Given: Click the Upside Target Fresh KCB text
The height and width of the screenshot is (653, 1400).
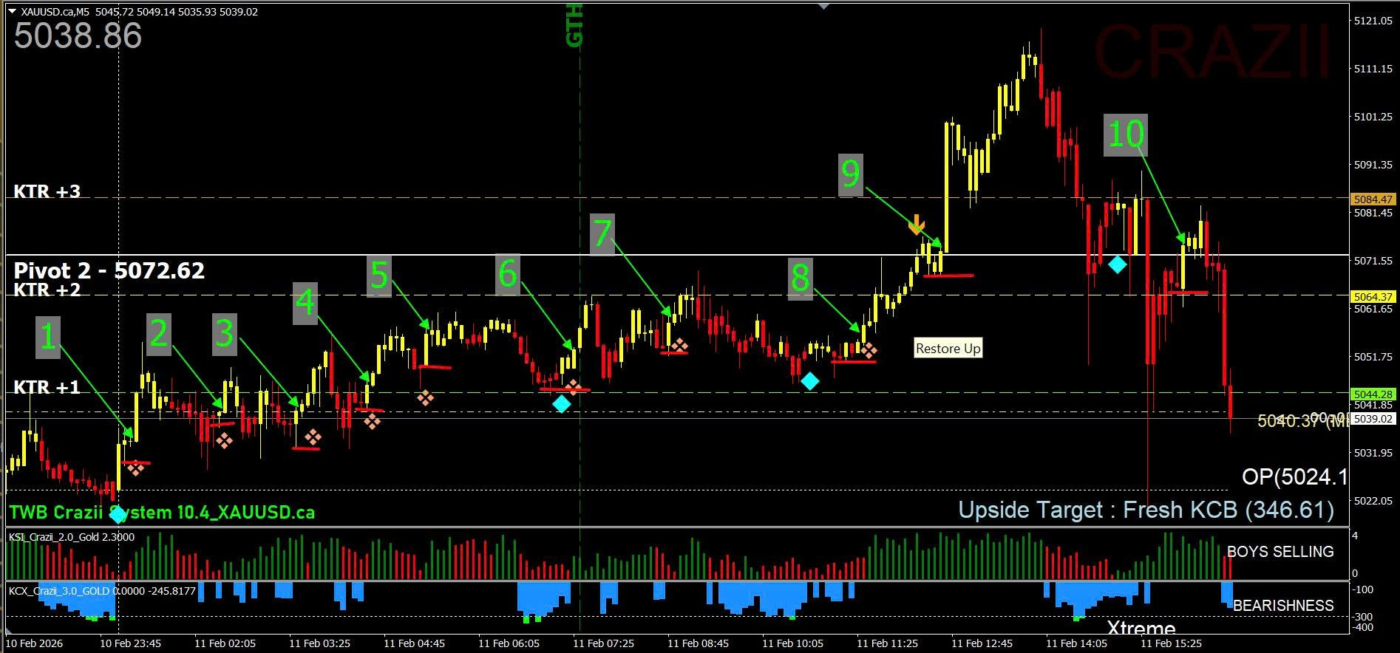Looking at the screenshot, I should tap(1145, 510).
